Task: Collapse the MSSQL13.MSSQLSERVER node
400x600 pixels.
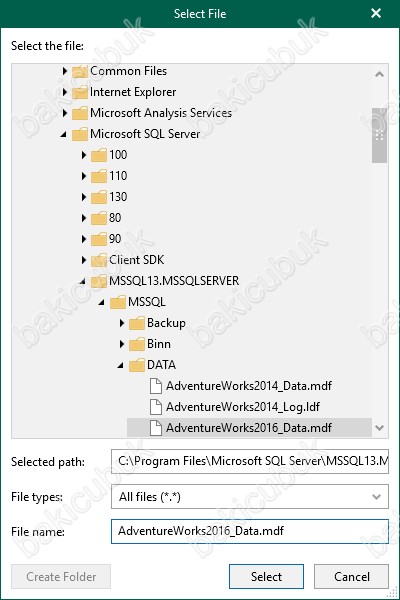Action: tap(83, 282)
